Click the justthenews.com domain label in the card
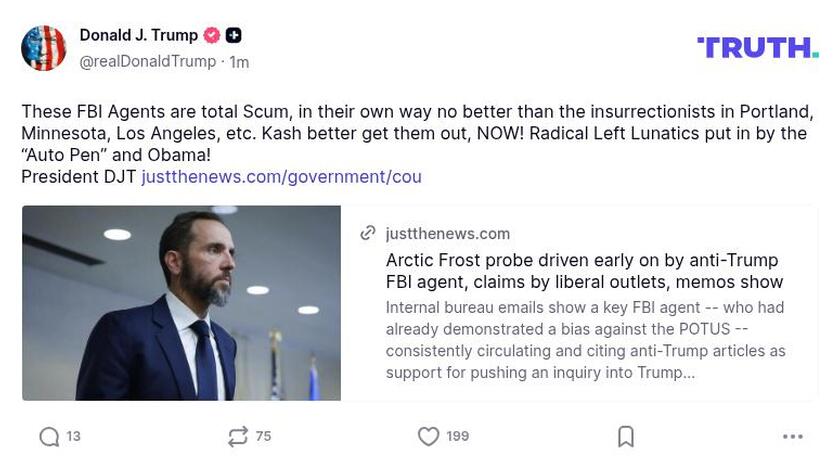 pyautogui.click(x=447, y=233)
